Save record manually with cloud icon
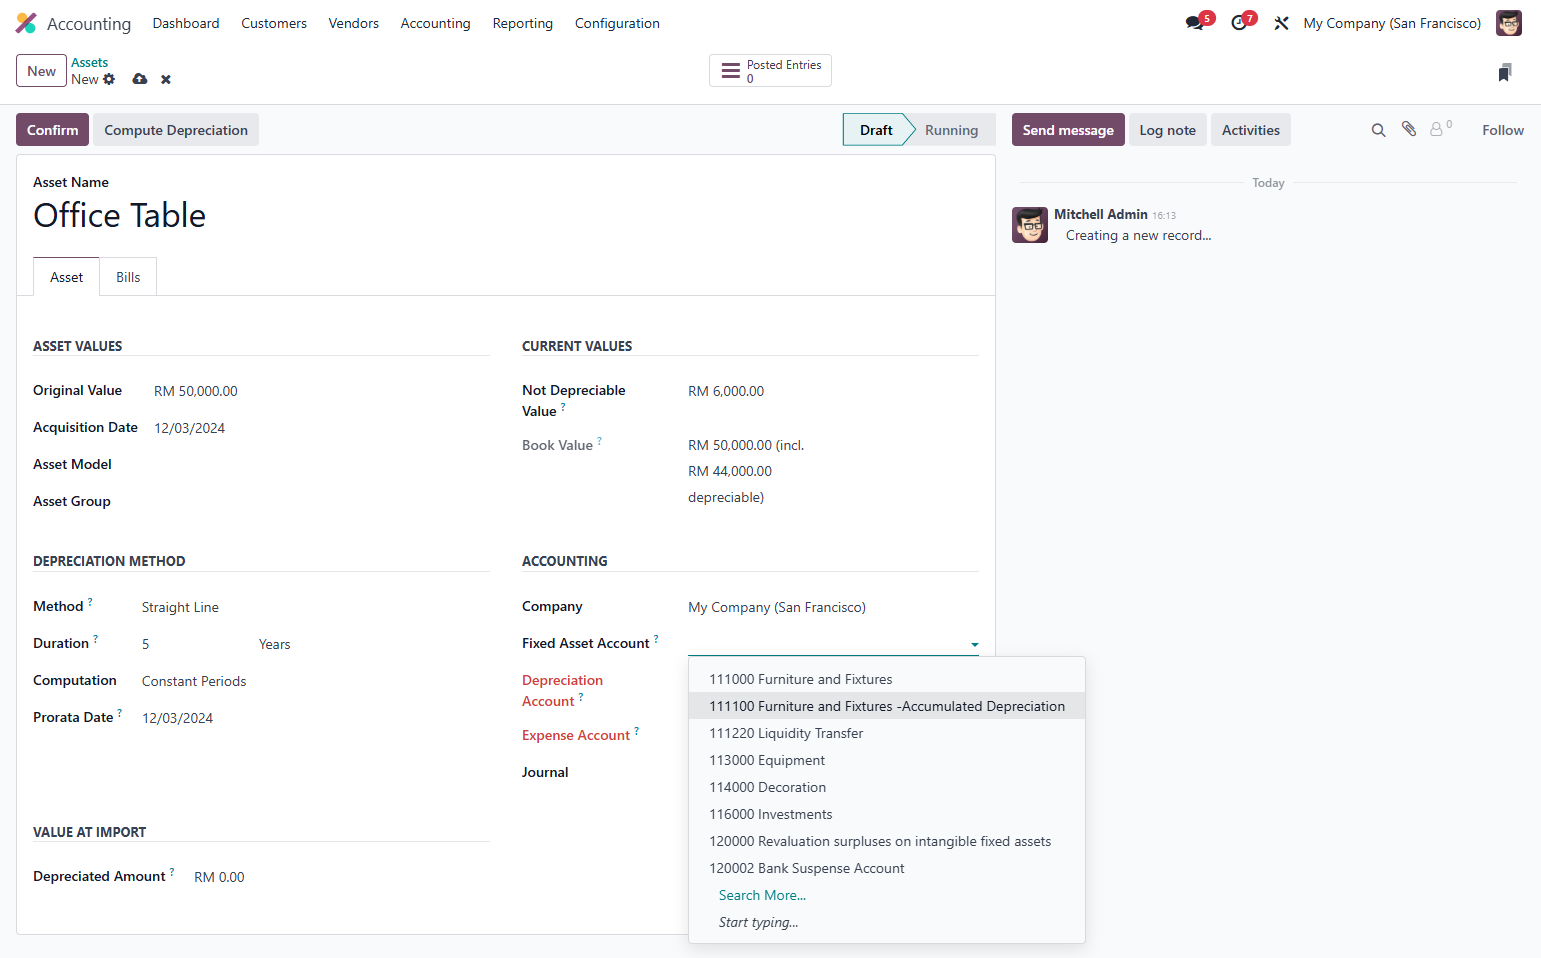Image resolution: width=1541 pixels, height=958 pixels. [140, 79]
